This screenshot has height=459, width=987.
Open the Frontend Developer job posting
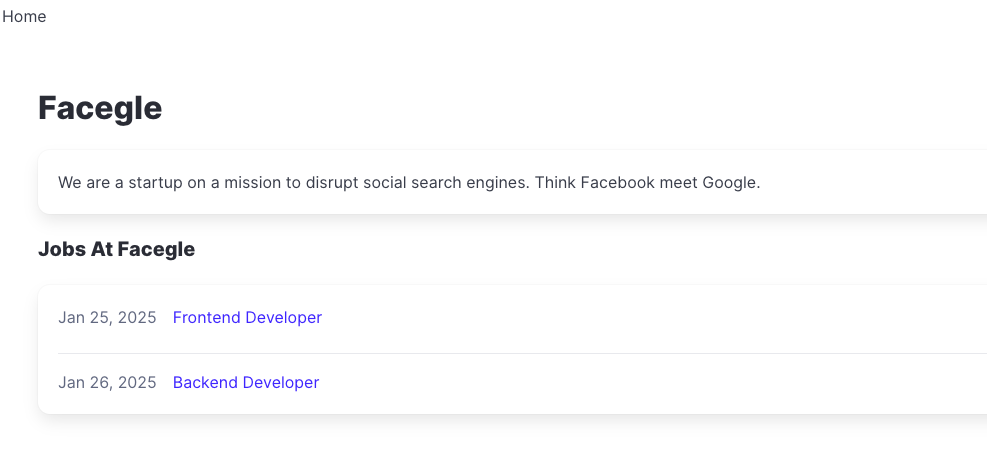[x=247, y=318]
